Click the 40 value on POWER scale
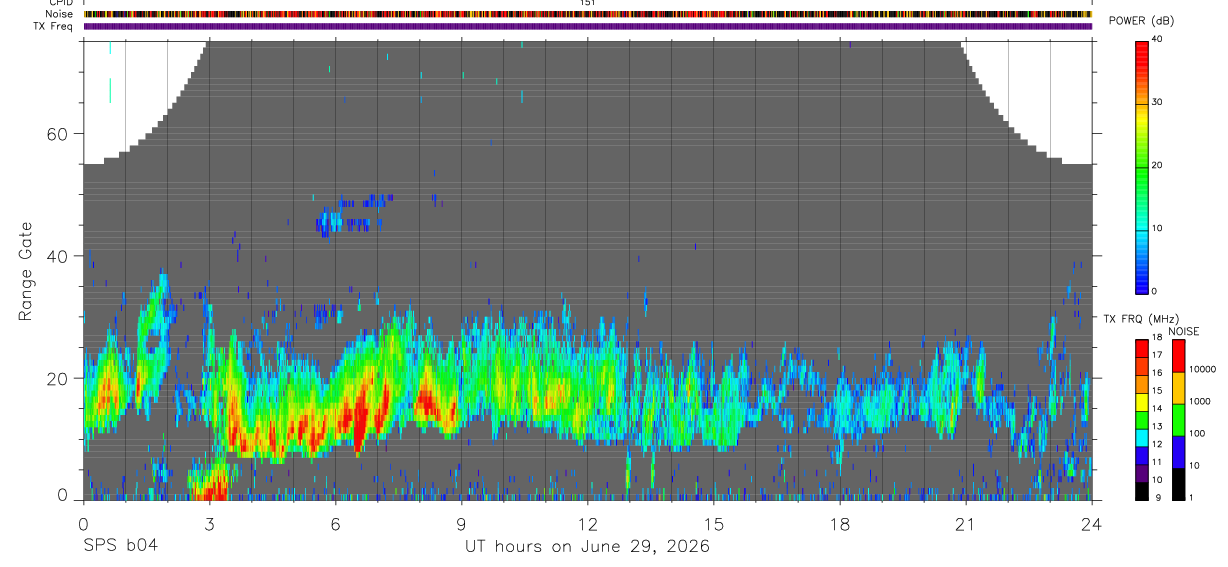Screen dimensions: 1228x567 coord(1158,39)
